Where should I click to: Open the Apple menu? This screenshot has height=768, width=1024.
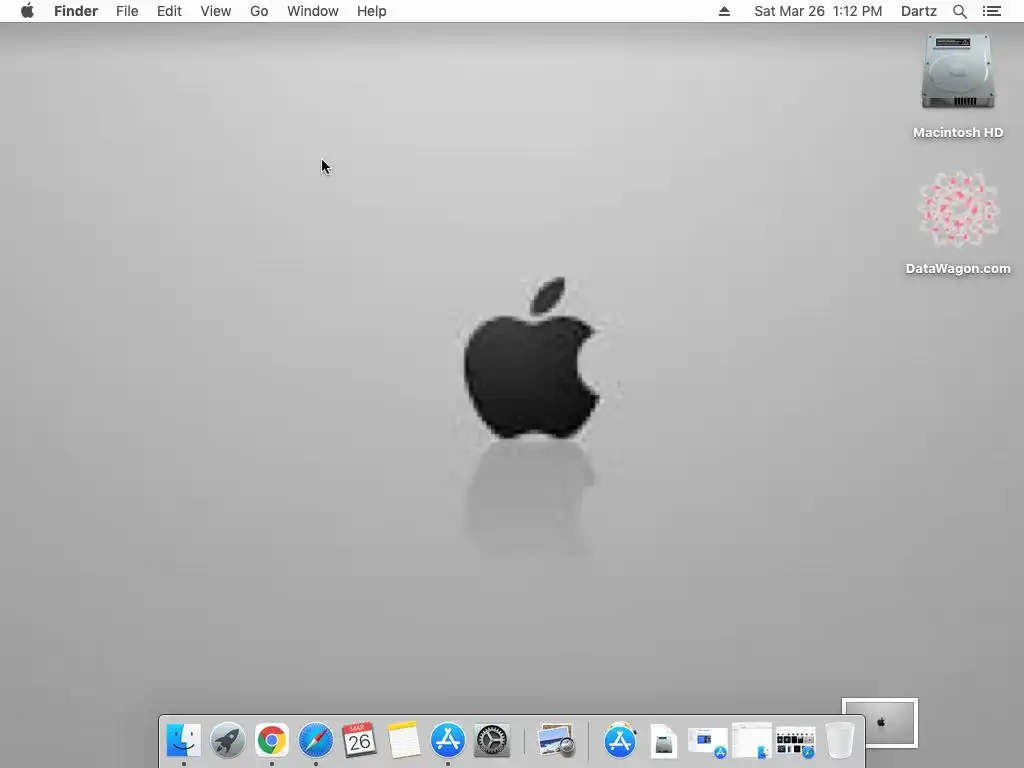pos(27,11)
